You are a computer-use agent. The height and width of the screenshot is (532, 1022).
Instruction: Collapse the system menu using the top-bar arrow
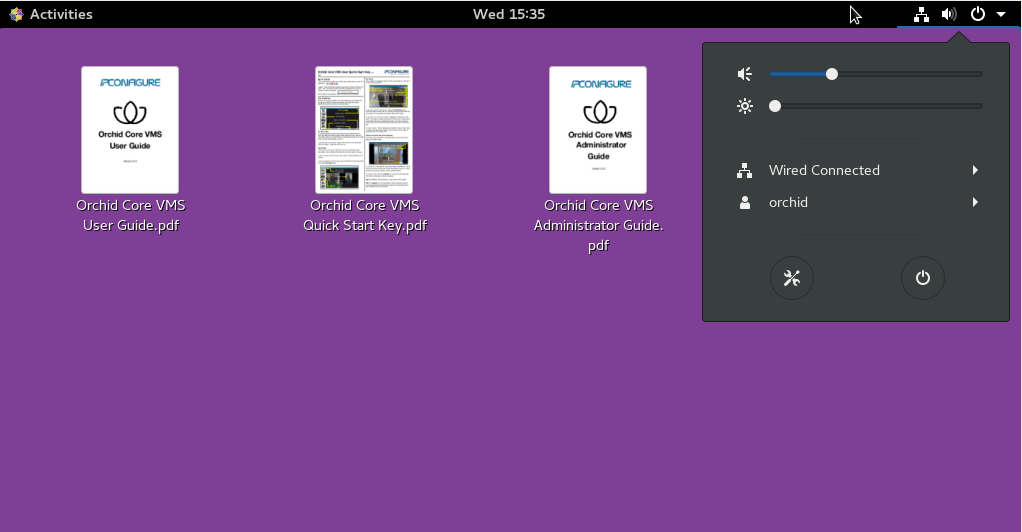coord(1000,14)
